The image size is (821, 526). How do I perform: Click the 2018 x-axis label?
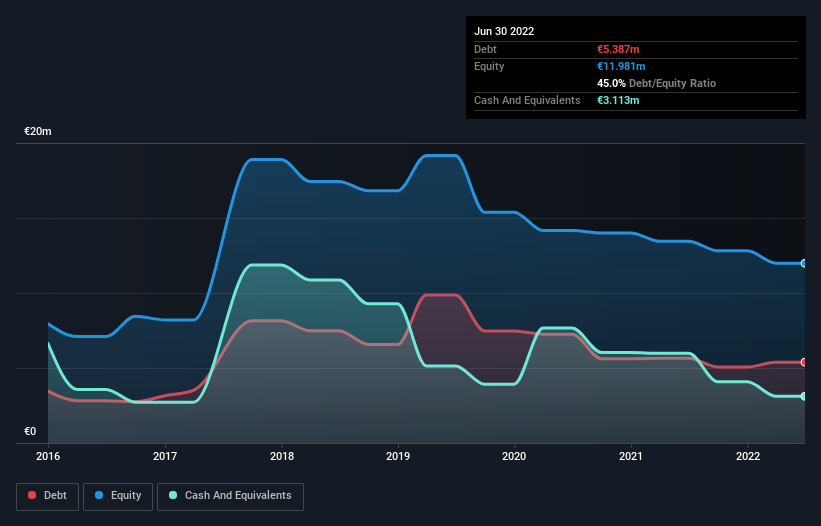tap(282, 456)
